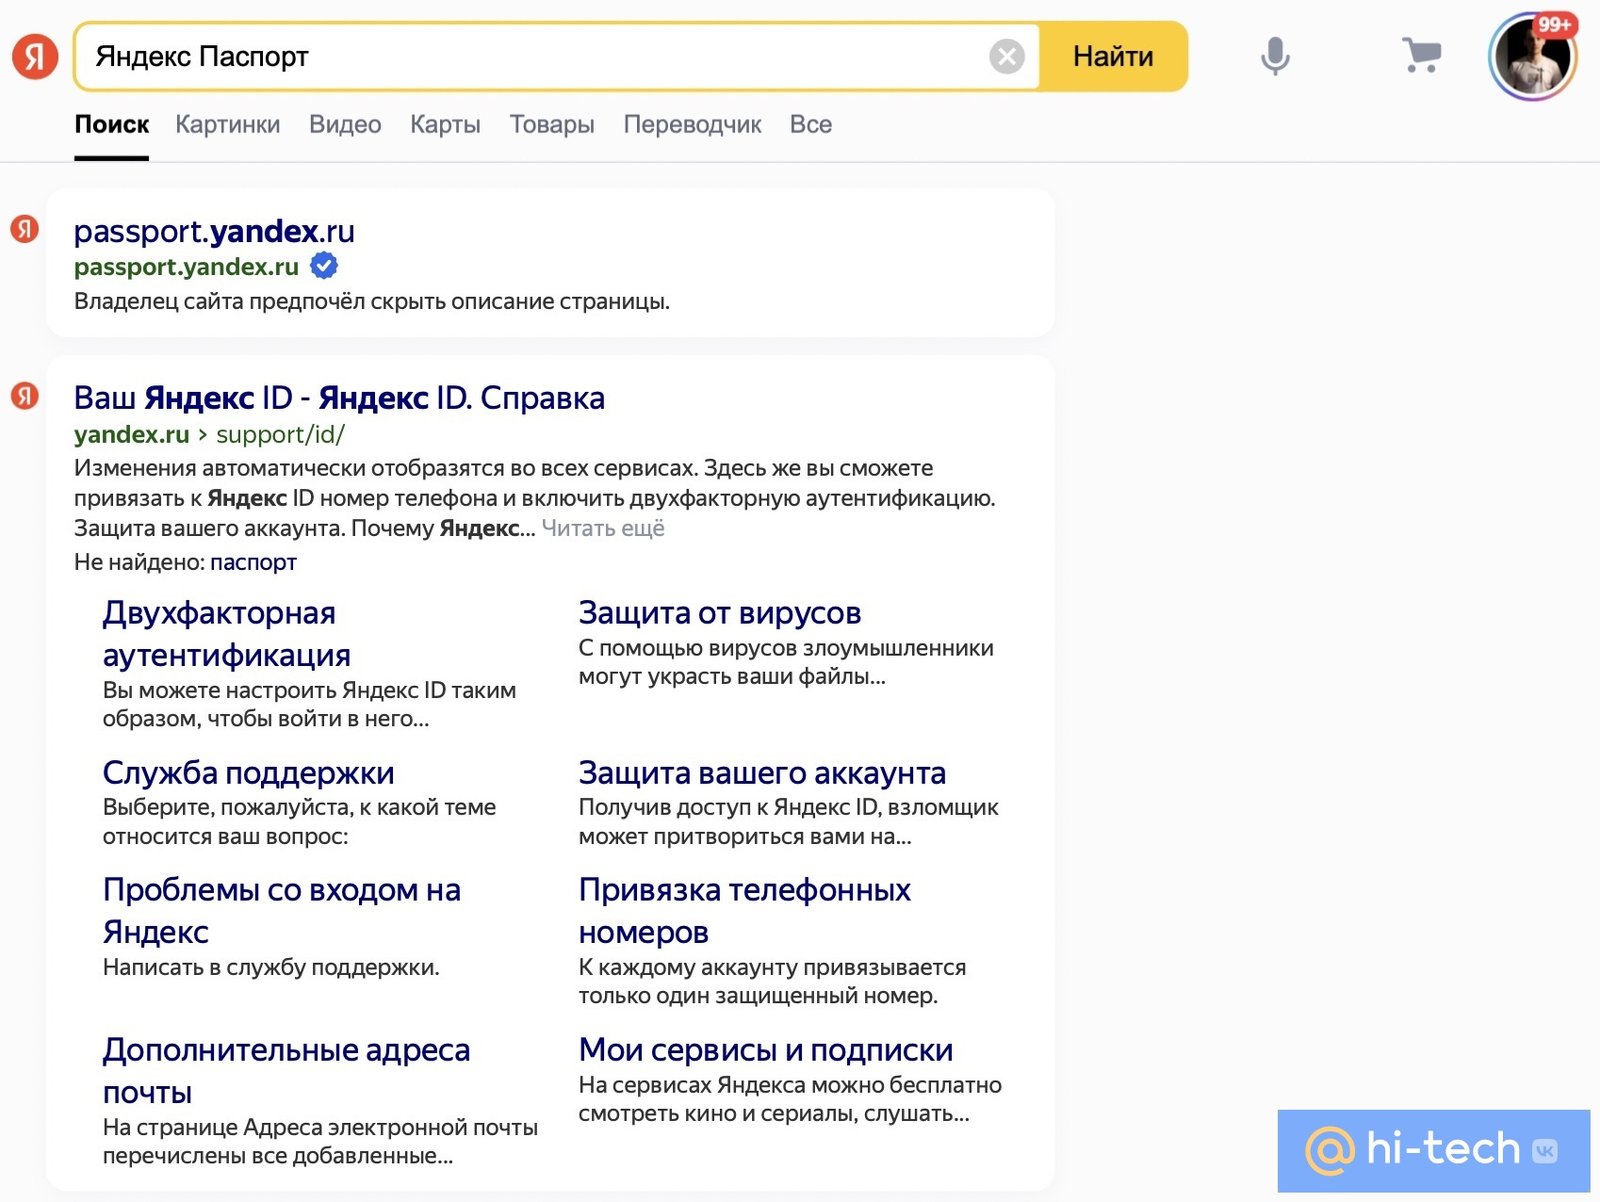Click the text Получив доступ к Яндекс ID

(730, 807)
